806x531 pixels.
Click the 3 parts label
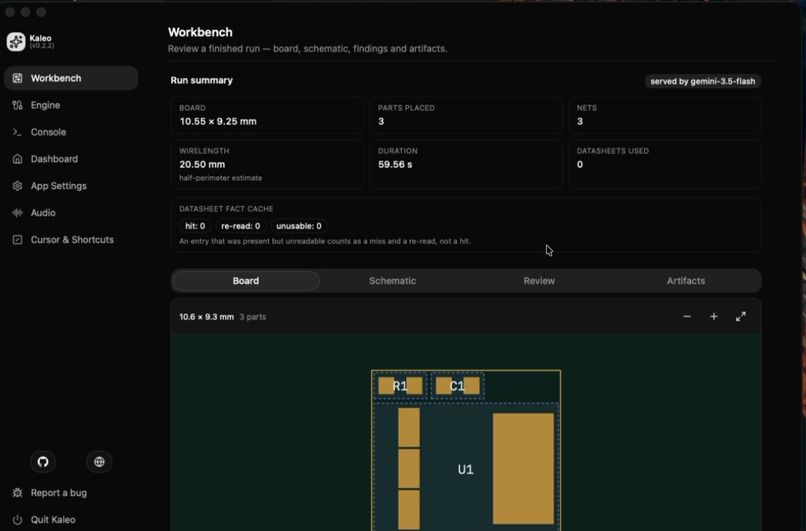(x=252, y=317)
